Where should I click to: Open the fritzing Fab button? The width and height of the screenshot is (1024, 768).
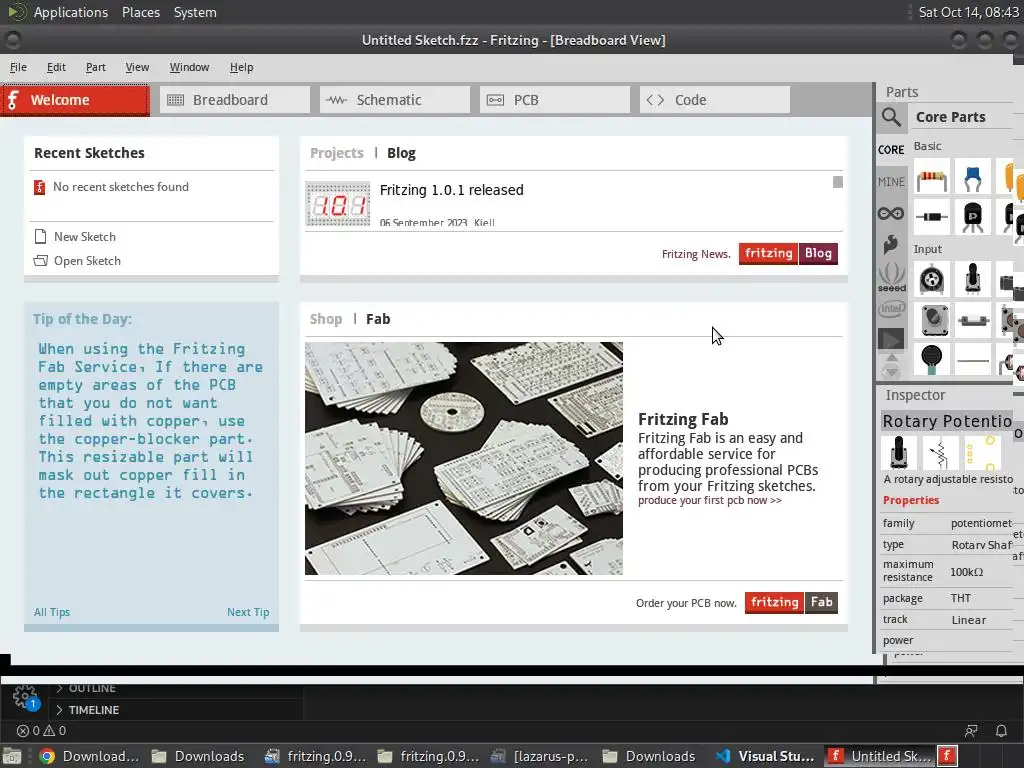pos(791,602)
